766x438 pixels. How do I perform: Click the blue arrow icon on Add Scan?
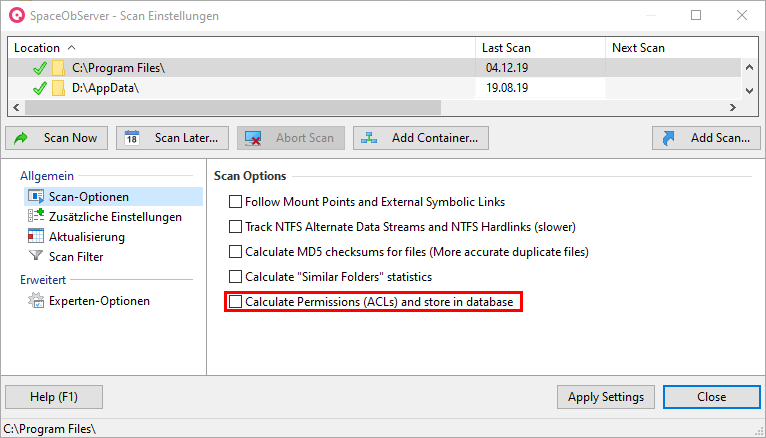[x=668, y=138]
